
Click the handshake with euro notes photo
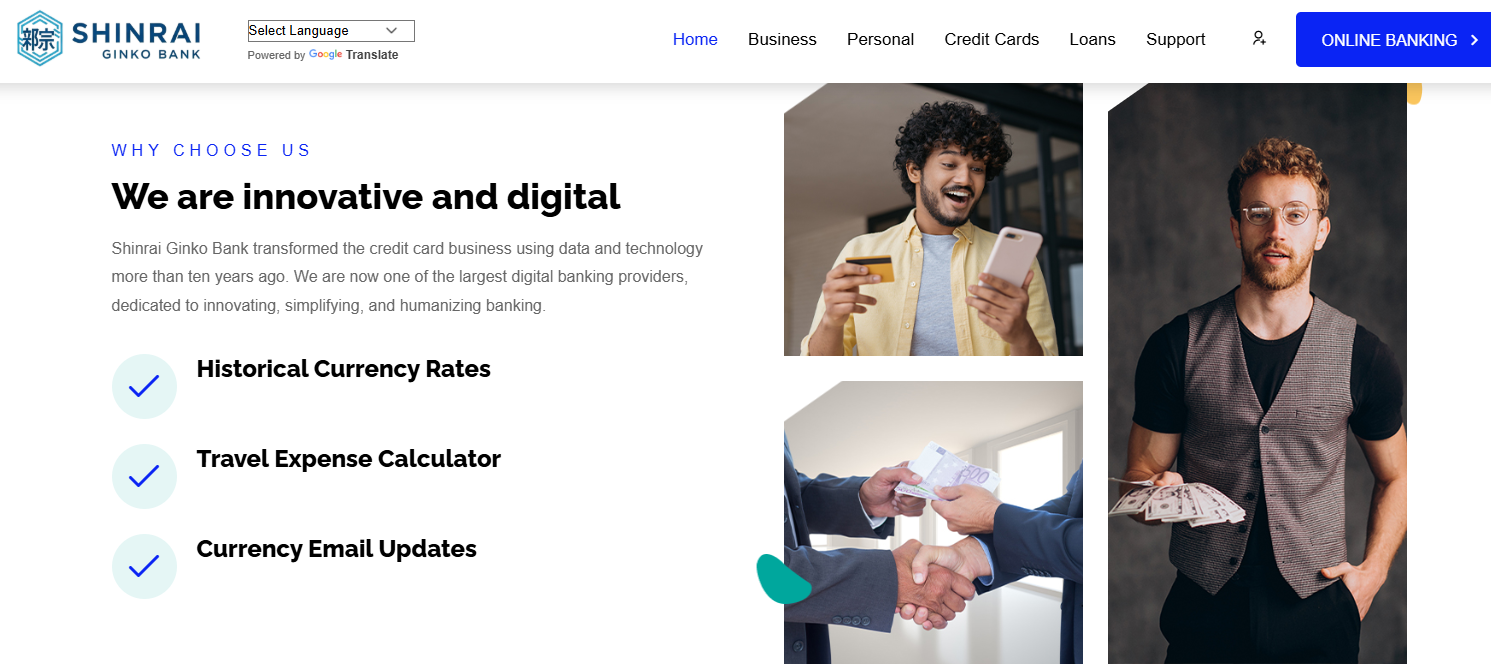[933, 522]
